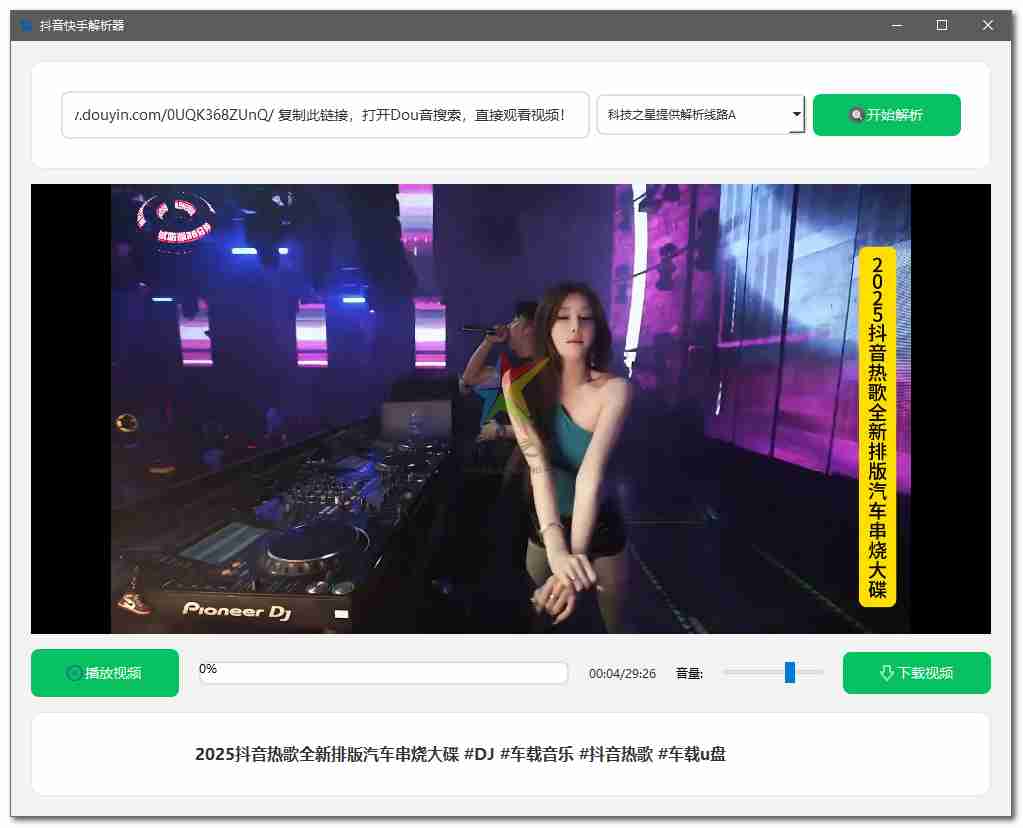Click the down-arrow icon on 下载视频
Image resolution: width=1023 pixels, height=828 pixels.
886,673
